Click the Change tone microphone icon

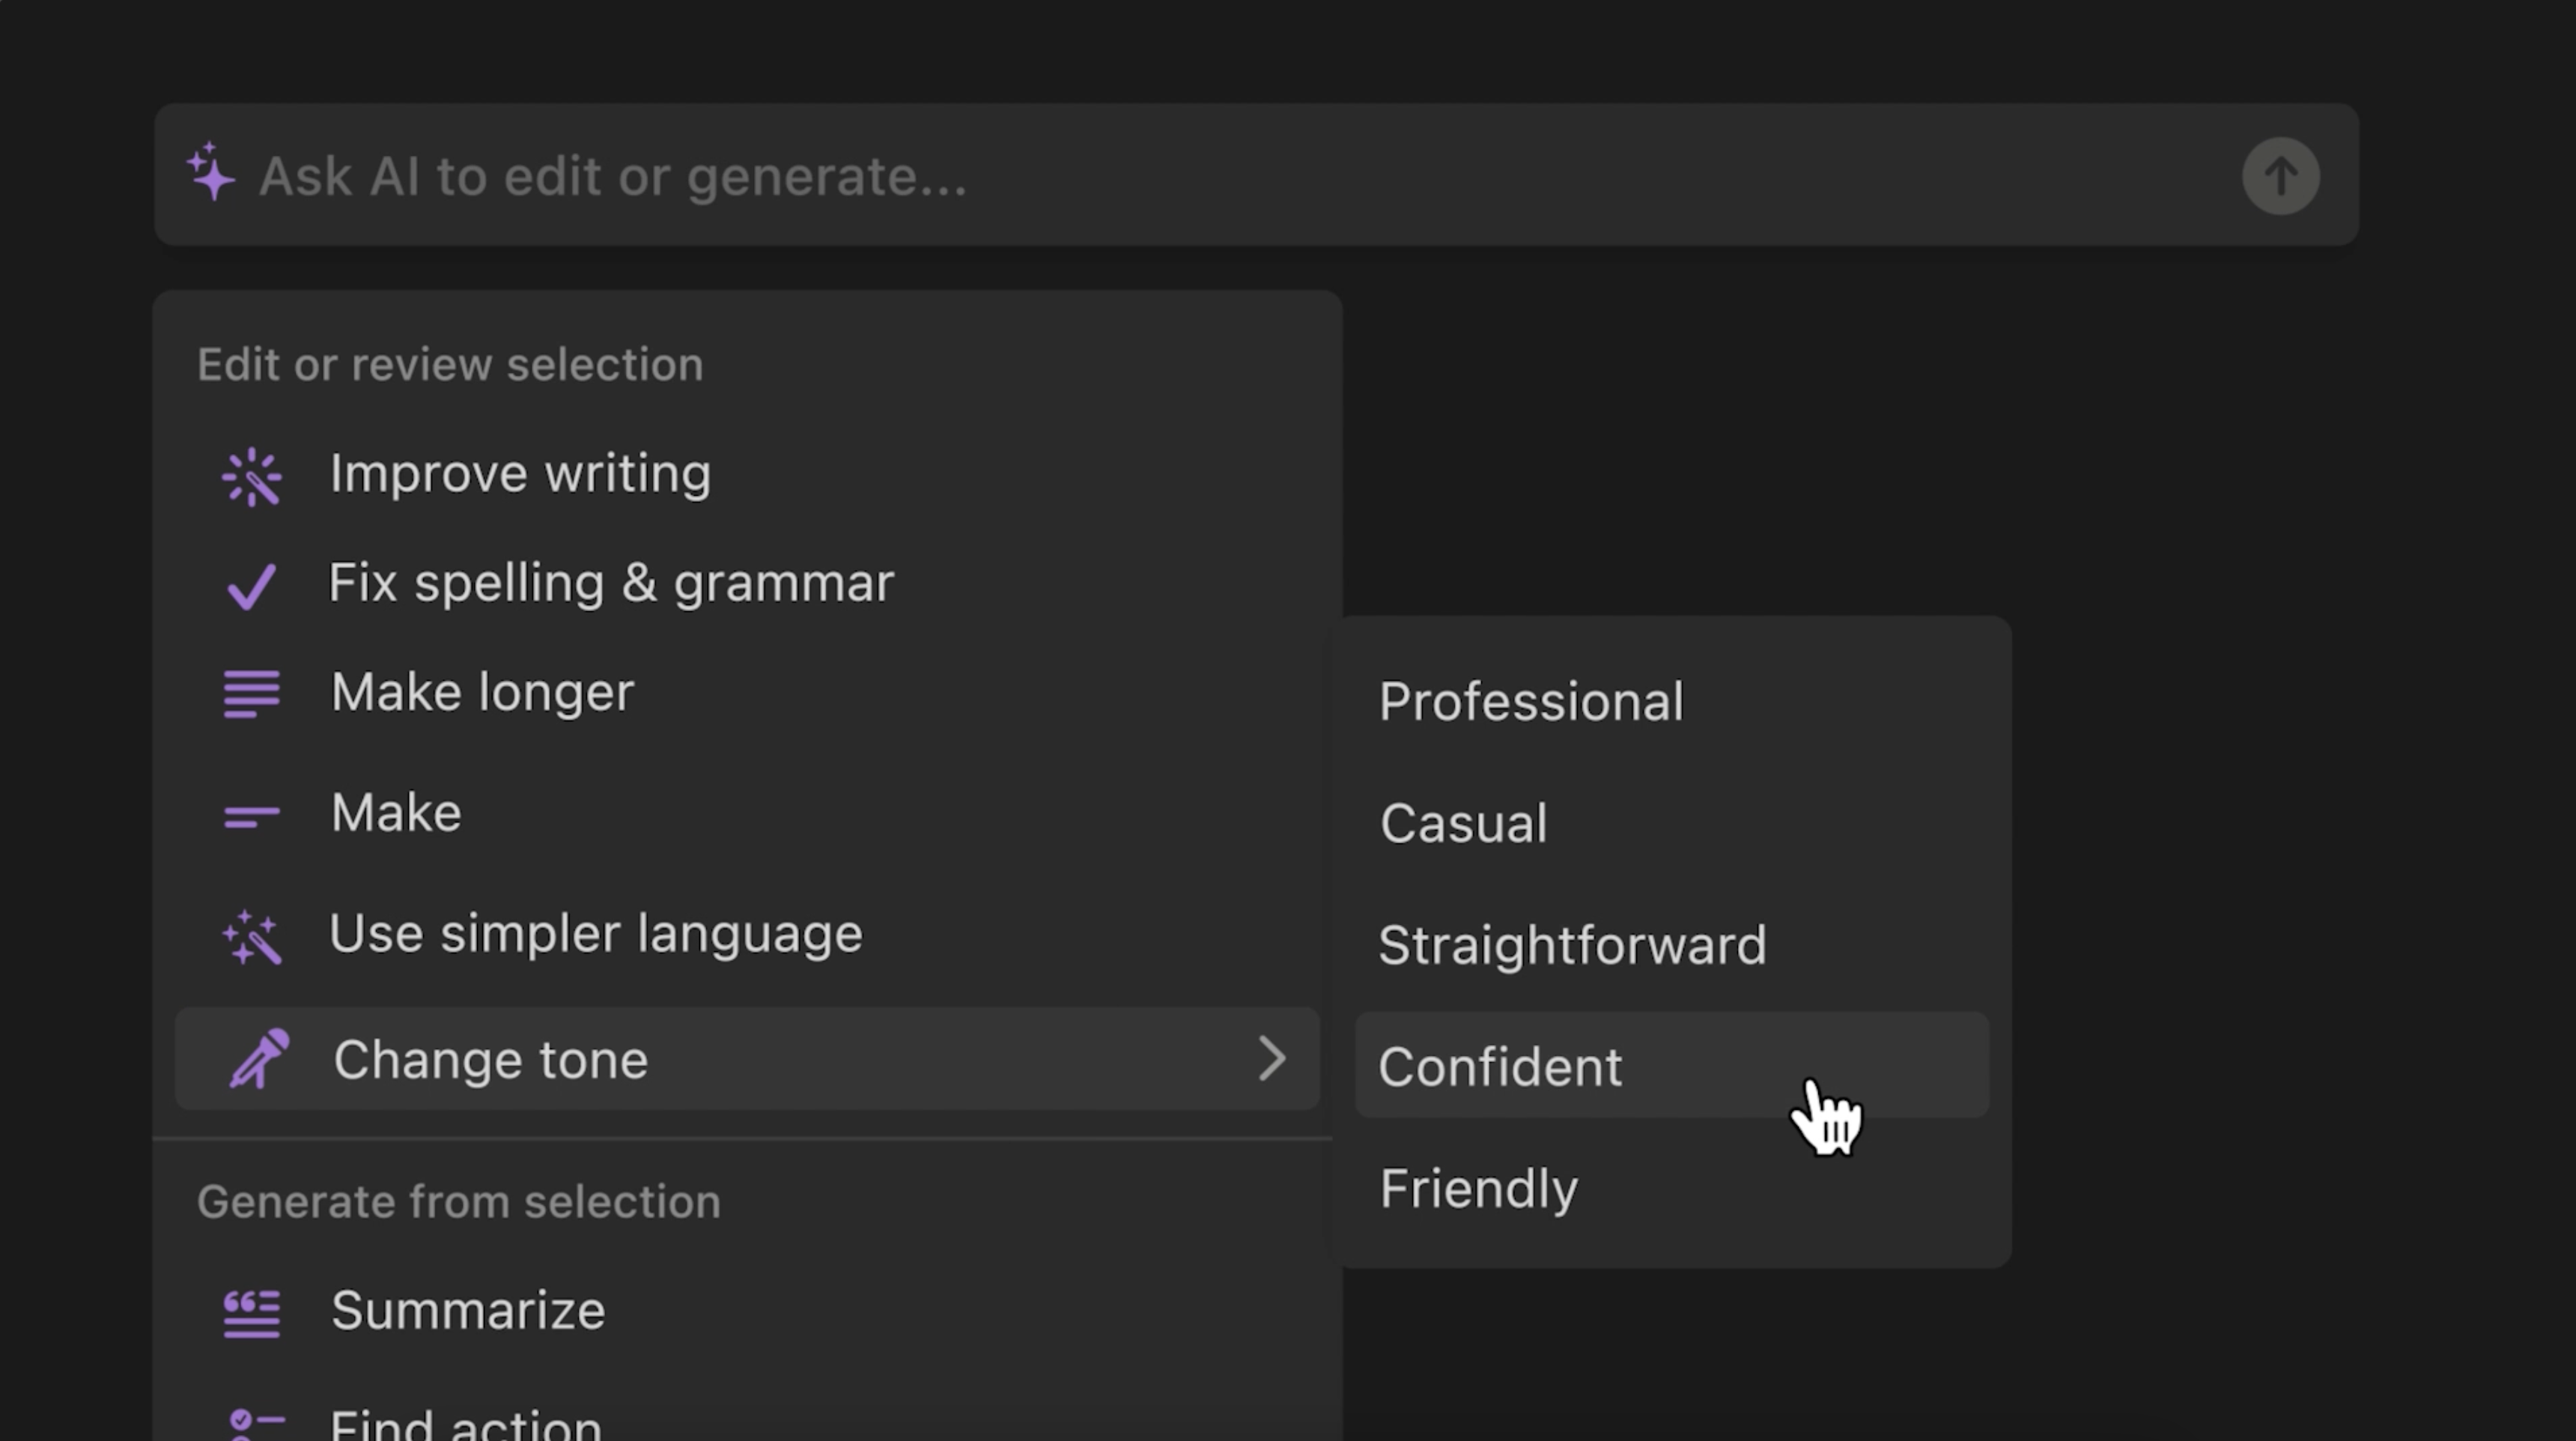(x=259, y=1058)
